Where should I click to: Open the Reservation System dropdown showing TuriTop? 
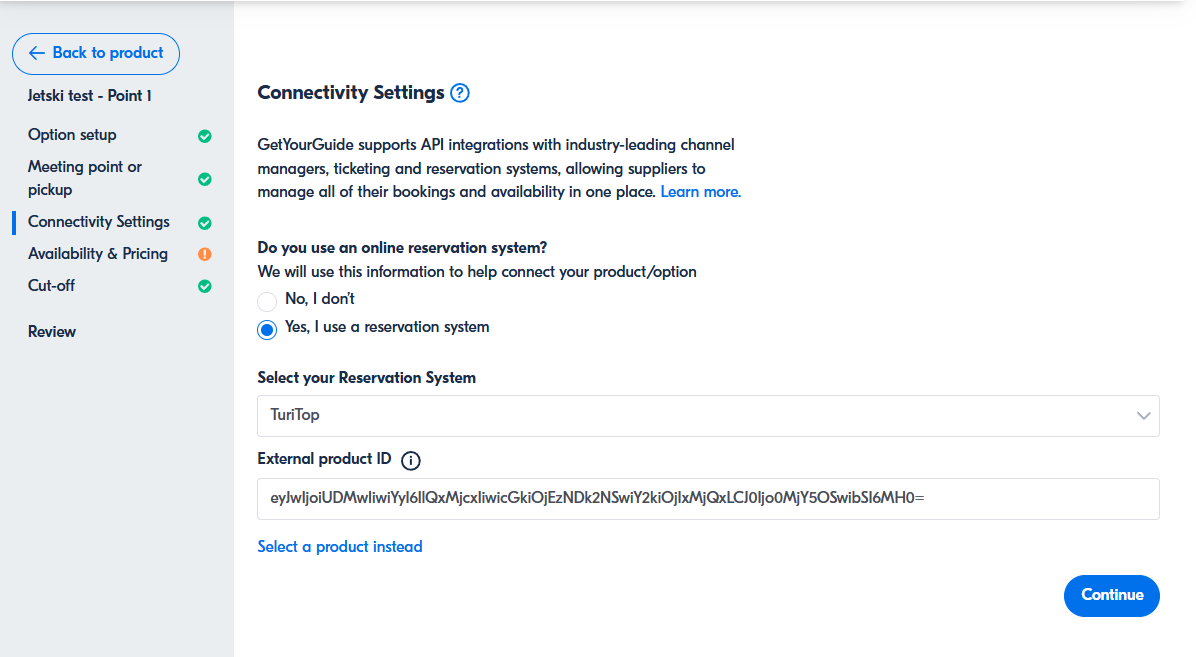point(700,416)
